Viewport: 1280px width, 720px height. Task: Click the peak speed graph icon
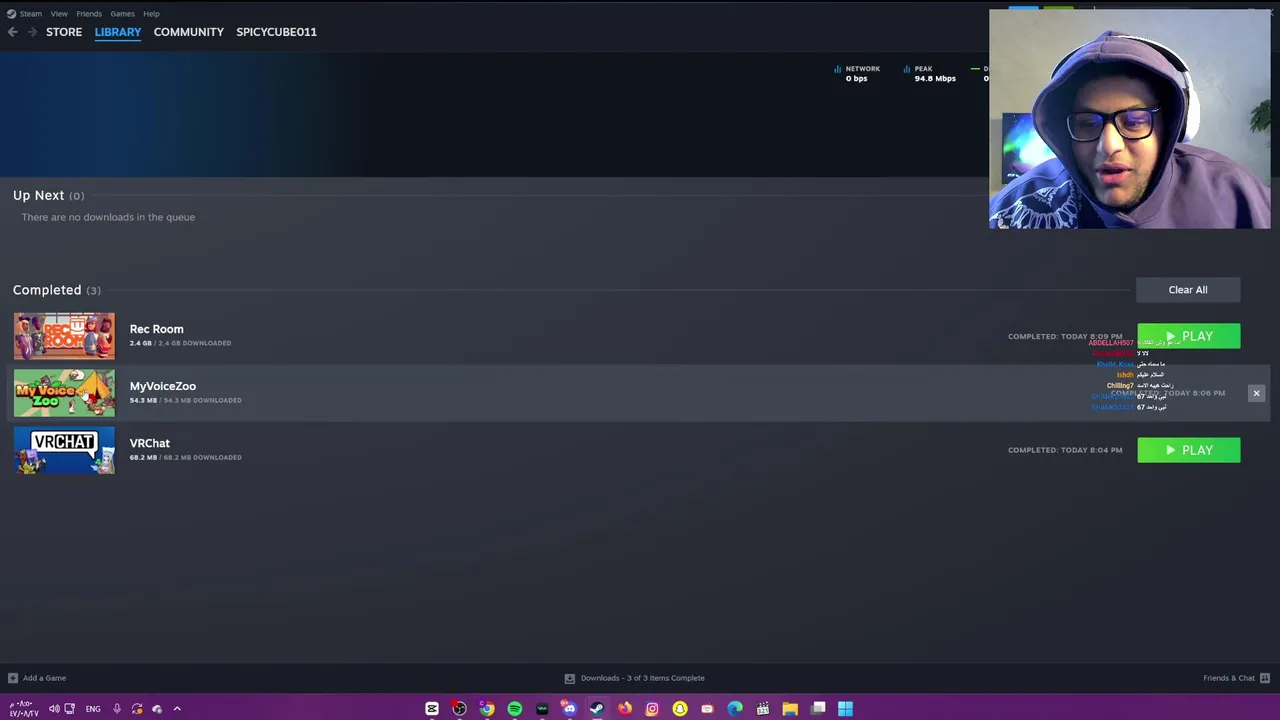coord(907,70)
